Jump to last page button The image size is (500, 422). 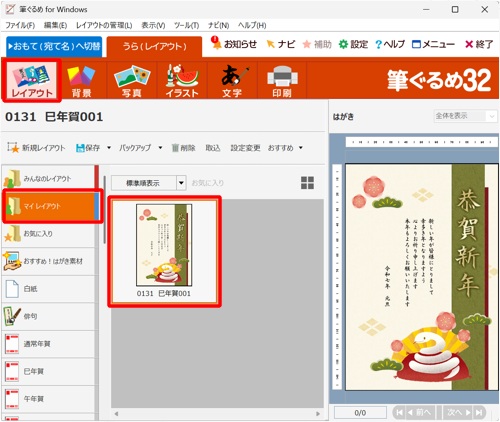coord(480,413)
